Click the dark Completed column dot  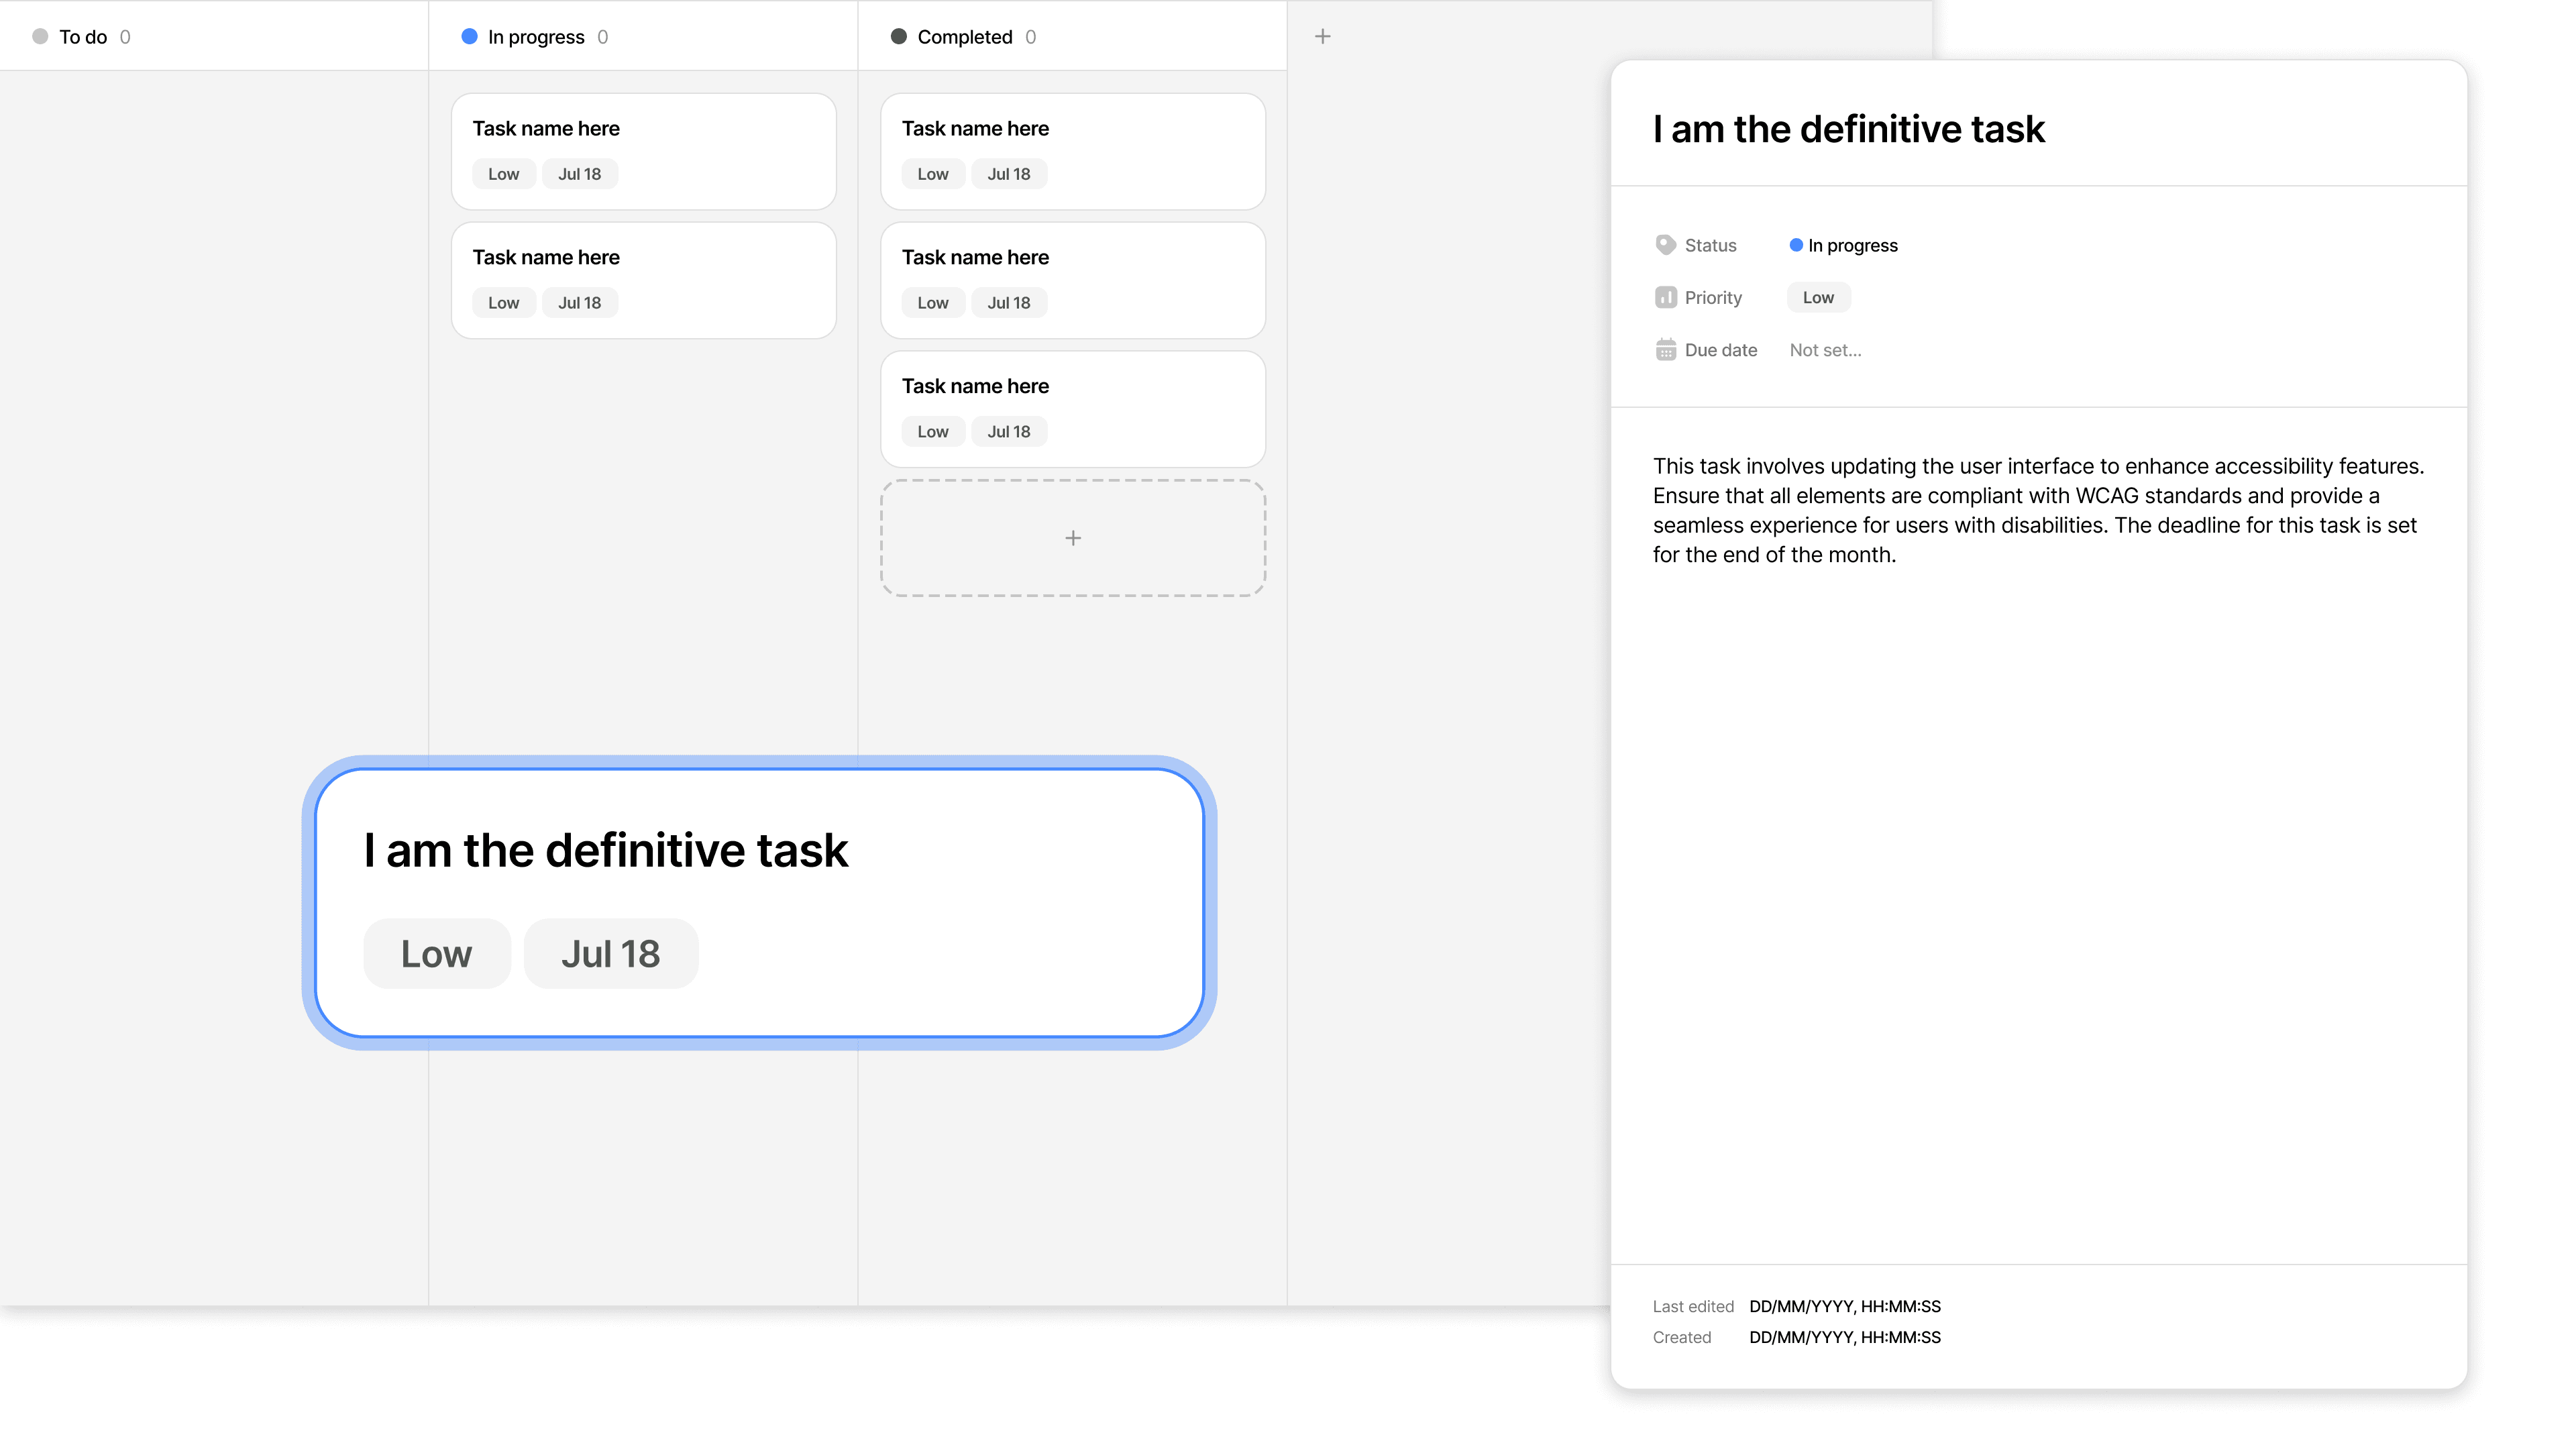click(898, 37)
